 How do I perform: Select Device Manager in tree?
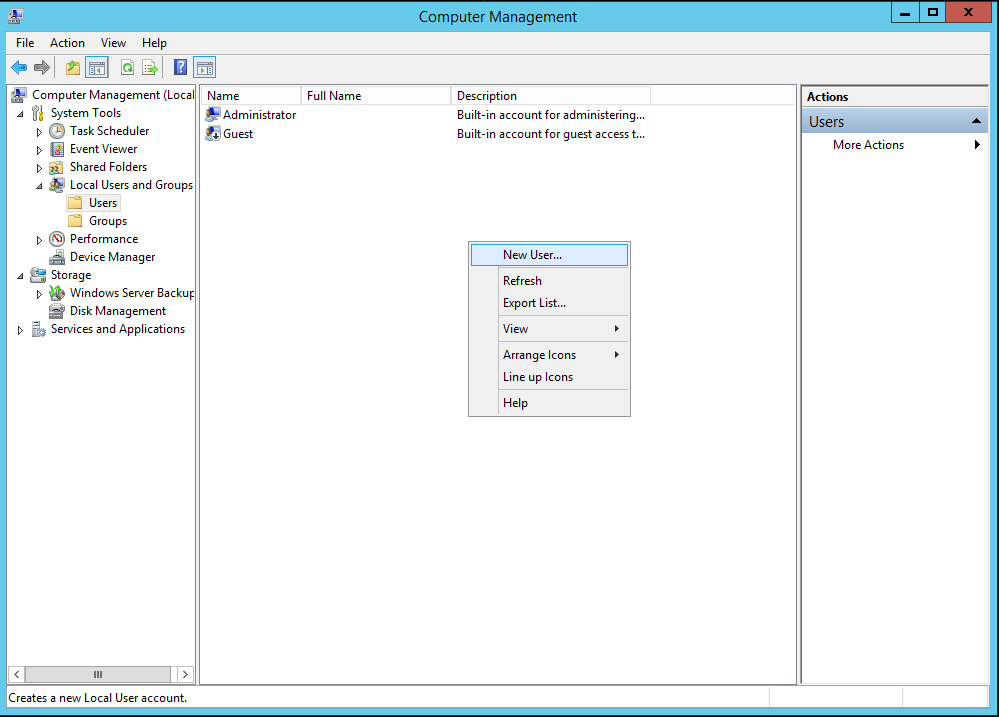tap(112, 257)
